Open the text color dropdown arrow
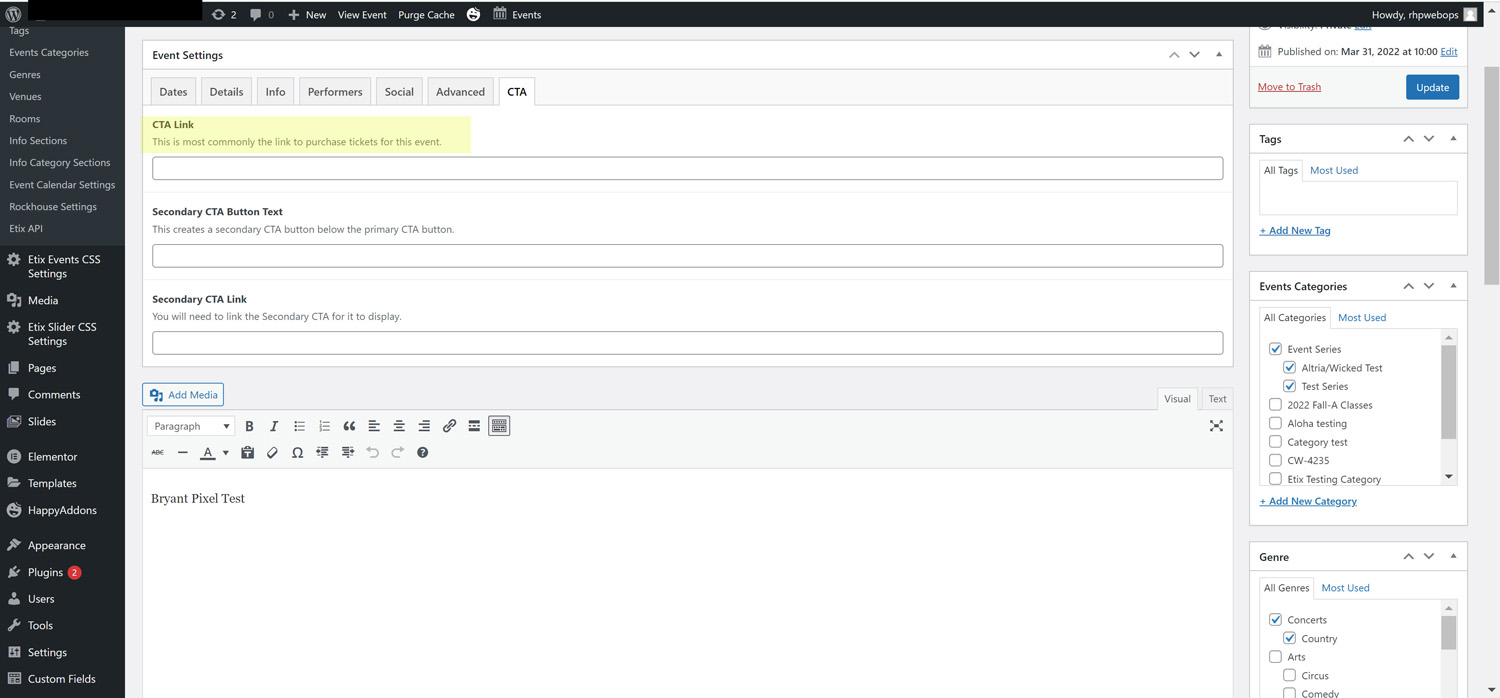Screen dimensions: 1500x698 pyautogui.click(x=225, y=453)
